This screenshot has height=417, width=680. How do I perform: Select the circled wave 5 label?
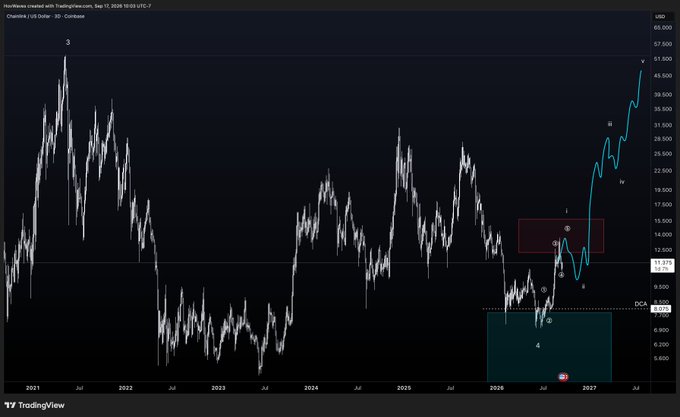[x=567, y=228]
